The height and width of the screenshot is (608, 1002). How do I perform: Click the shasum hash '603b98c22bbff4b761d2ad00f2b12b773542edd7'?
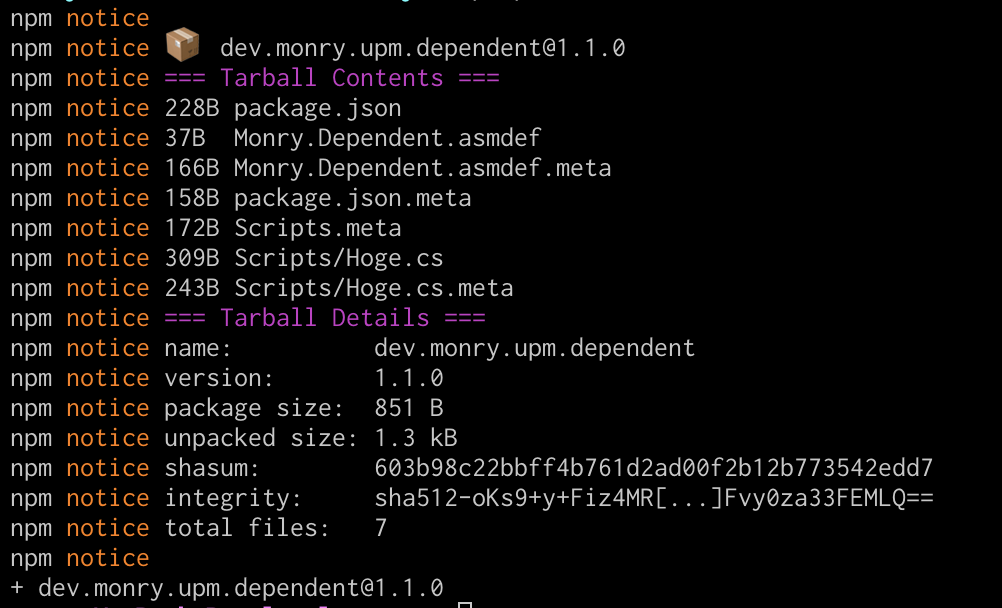pyautogui.click(x=654, y=469)
